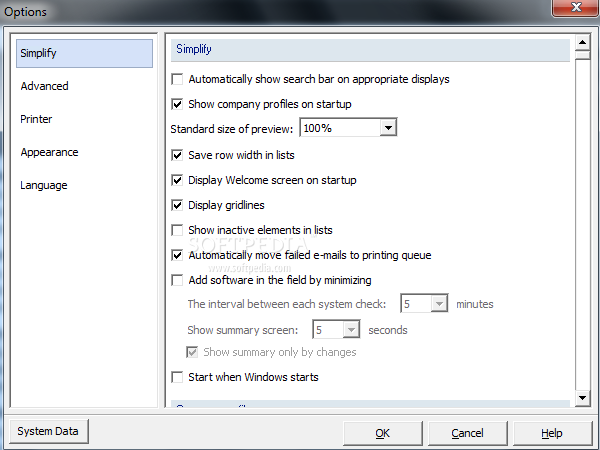The width and height of the screenshot is (600, 450).
Task: Check Add software in the field by minimizing
Action: (177, 280)
